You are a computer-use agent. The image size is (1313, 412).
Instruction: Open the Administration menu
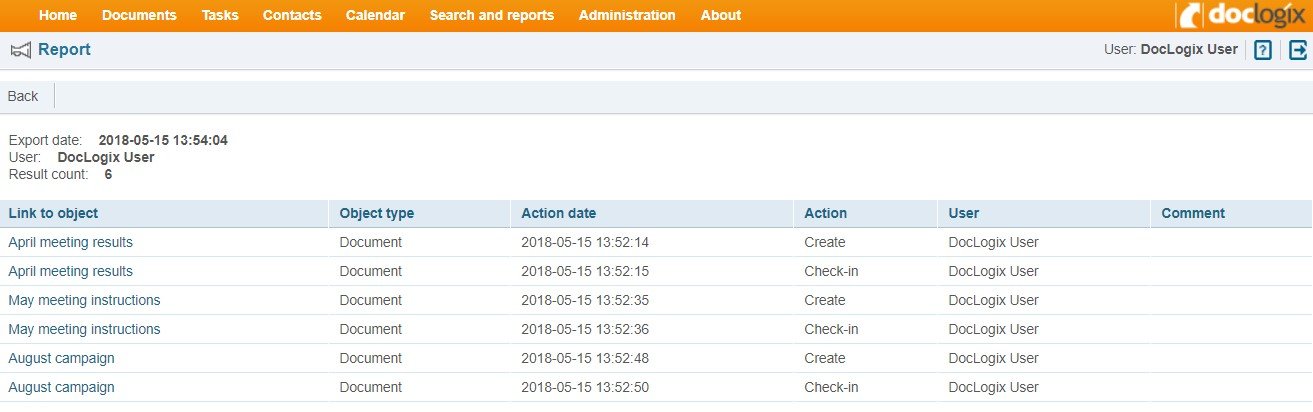(x=627, y=15)
